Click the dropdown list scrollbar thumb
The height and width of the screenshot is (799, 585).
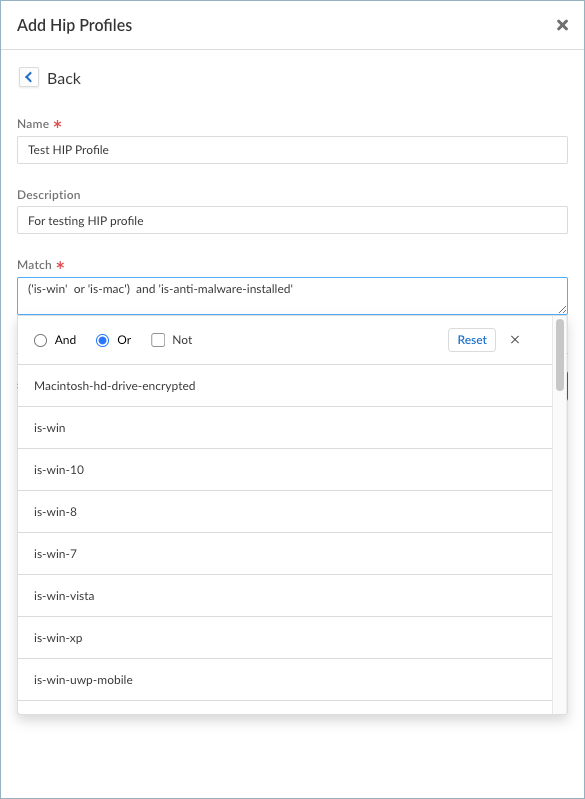(x=560, y=355)
